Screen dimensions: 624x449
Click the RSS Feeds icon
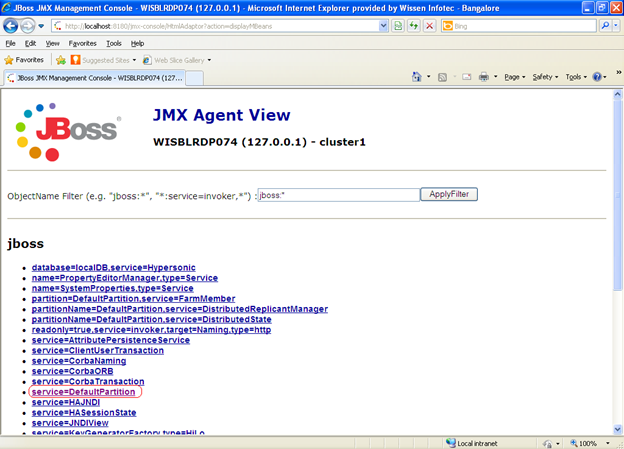(x=442, y=77)
